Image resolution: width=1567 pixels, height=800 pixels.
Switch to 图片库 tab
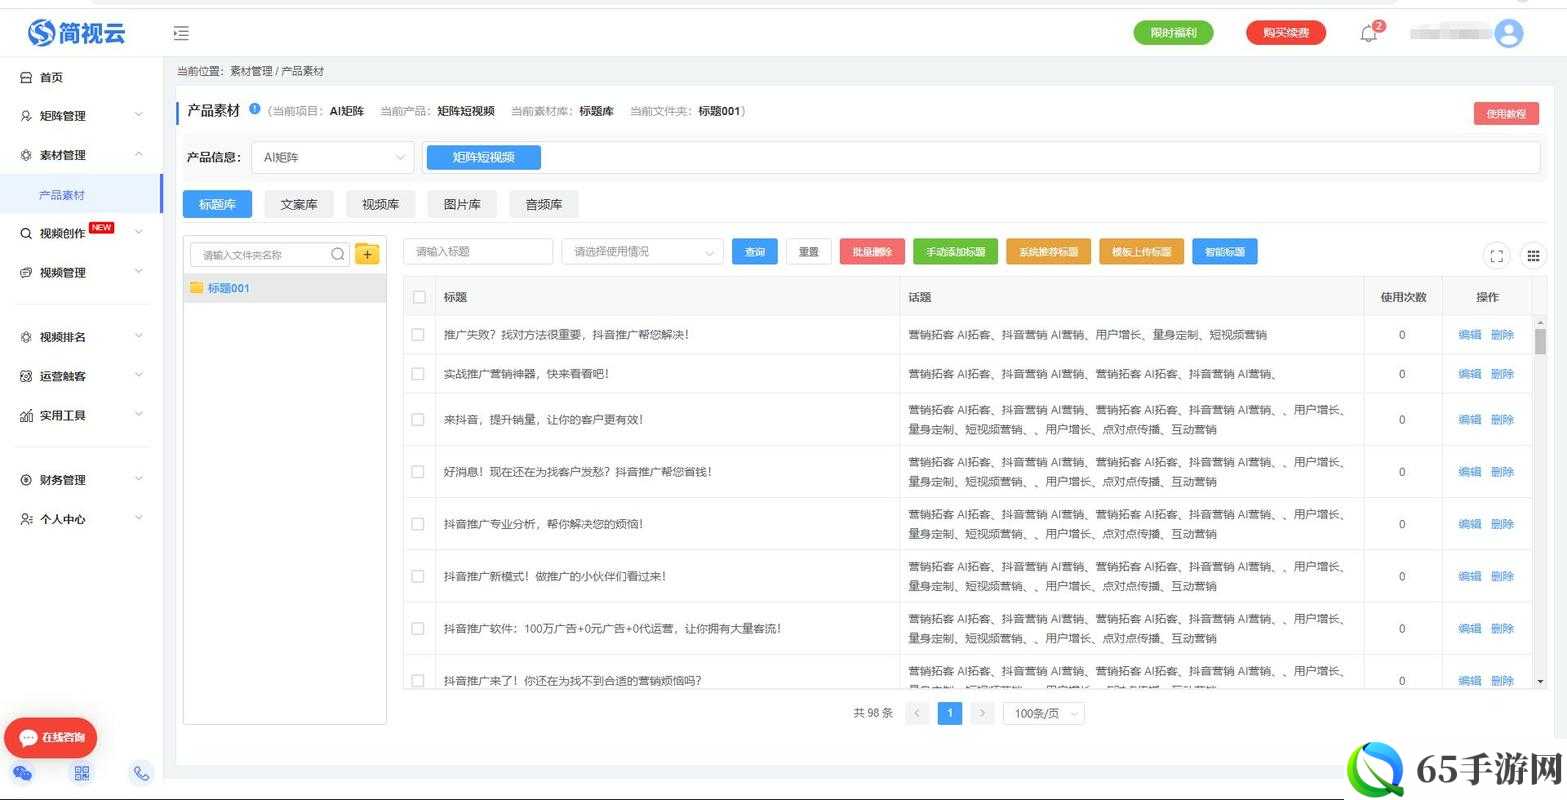(x=462, y=204)
